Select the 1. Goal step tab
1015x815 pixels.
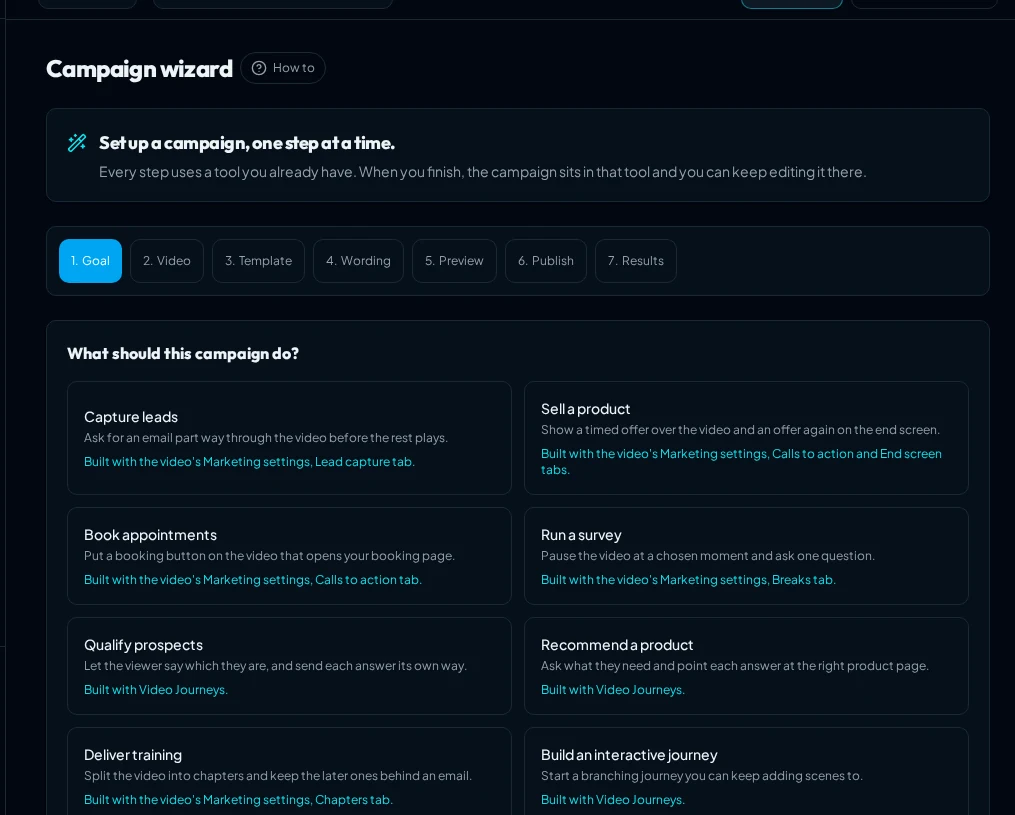(91, 261)
